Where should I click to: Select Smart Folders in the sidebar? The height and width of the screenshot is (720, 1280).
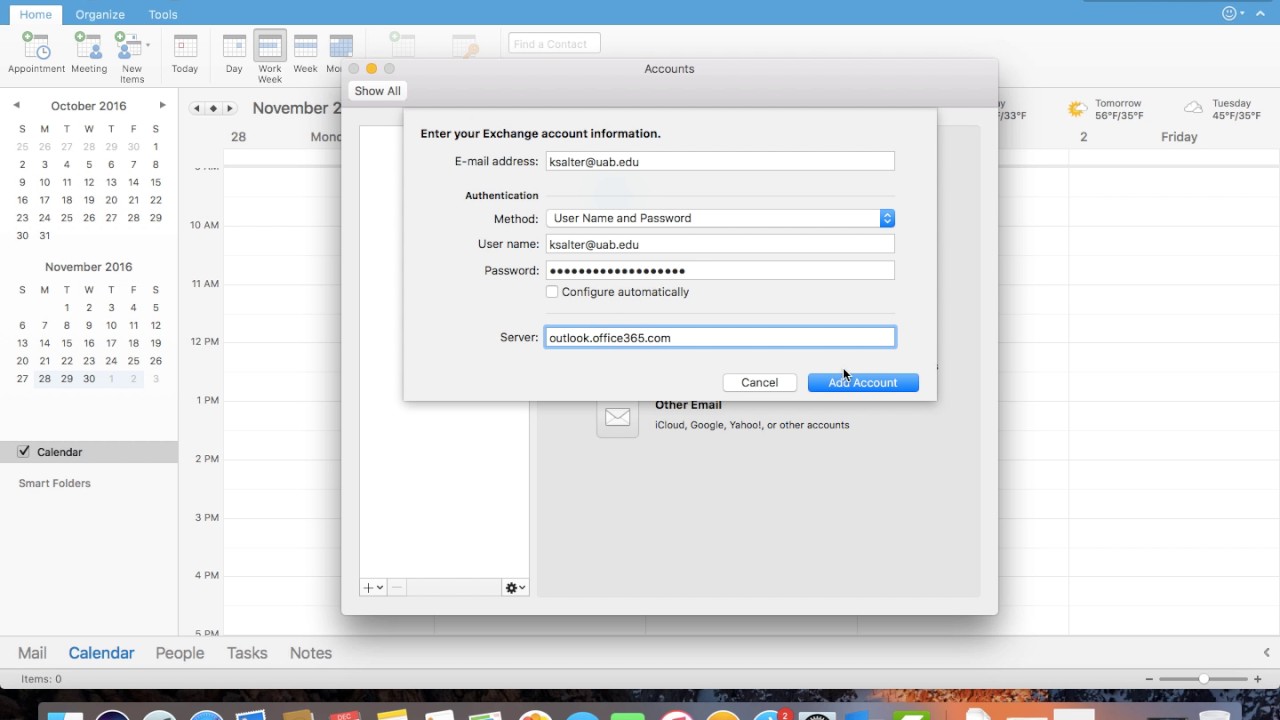pyautogui.click(x=55, y=483)
